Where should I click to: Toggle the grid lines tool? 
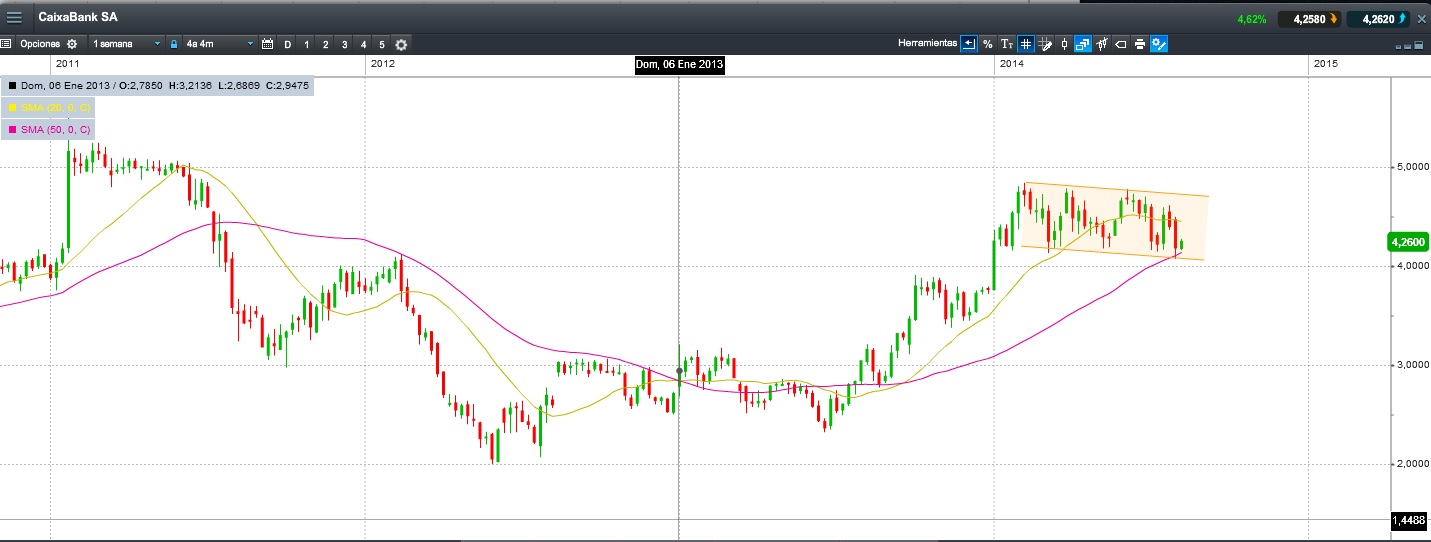[x=1026, y=44]
